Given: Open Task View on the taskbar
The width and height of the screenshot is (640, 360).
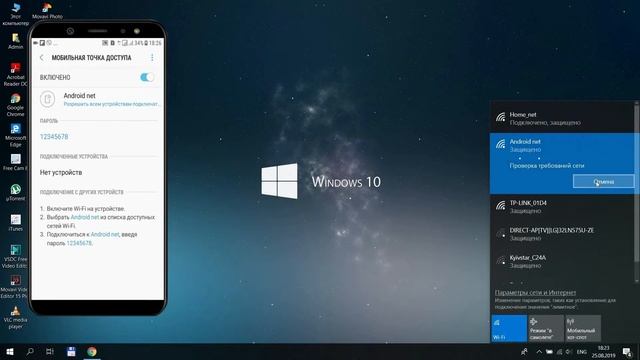Looking at the screenshot, I should pyautogui.click(x=50, y=351).
